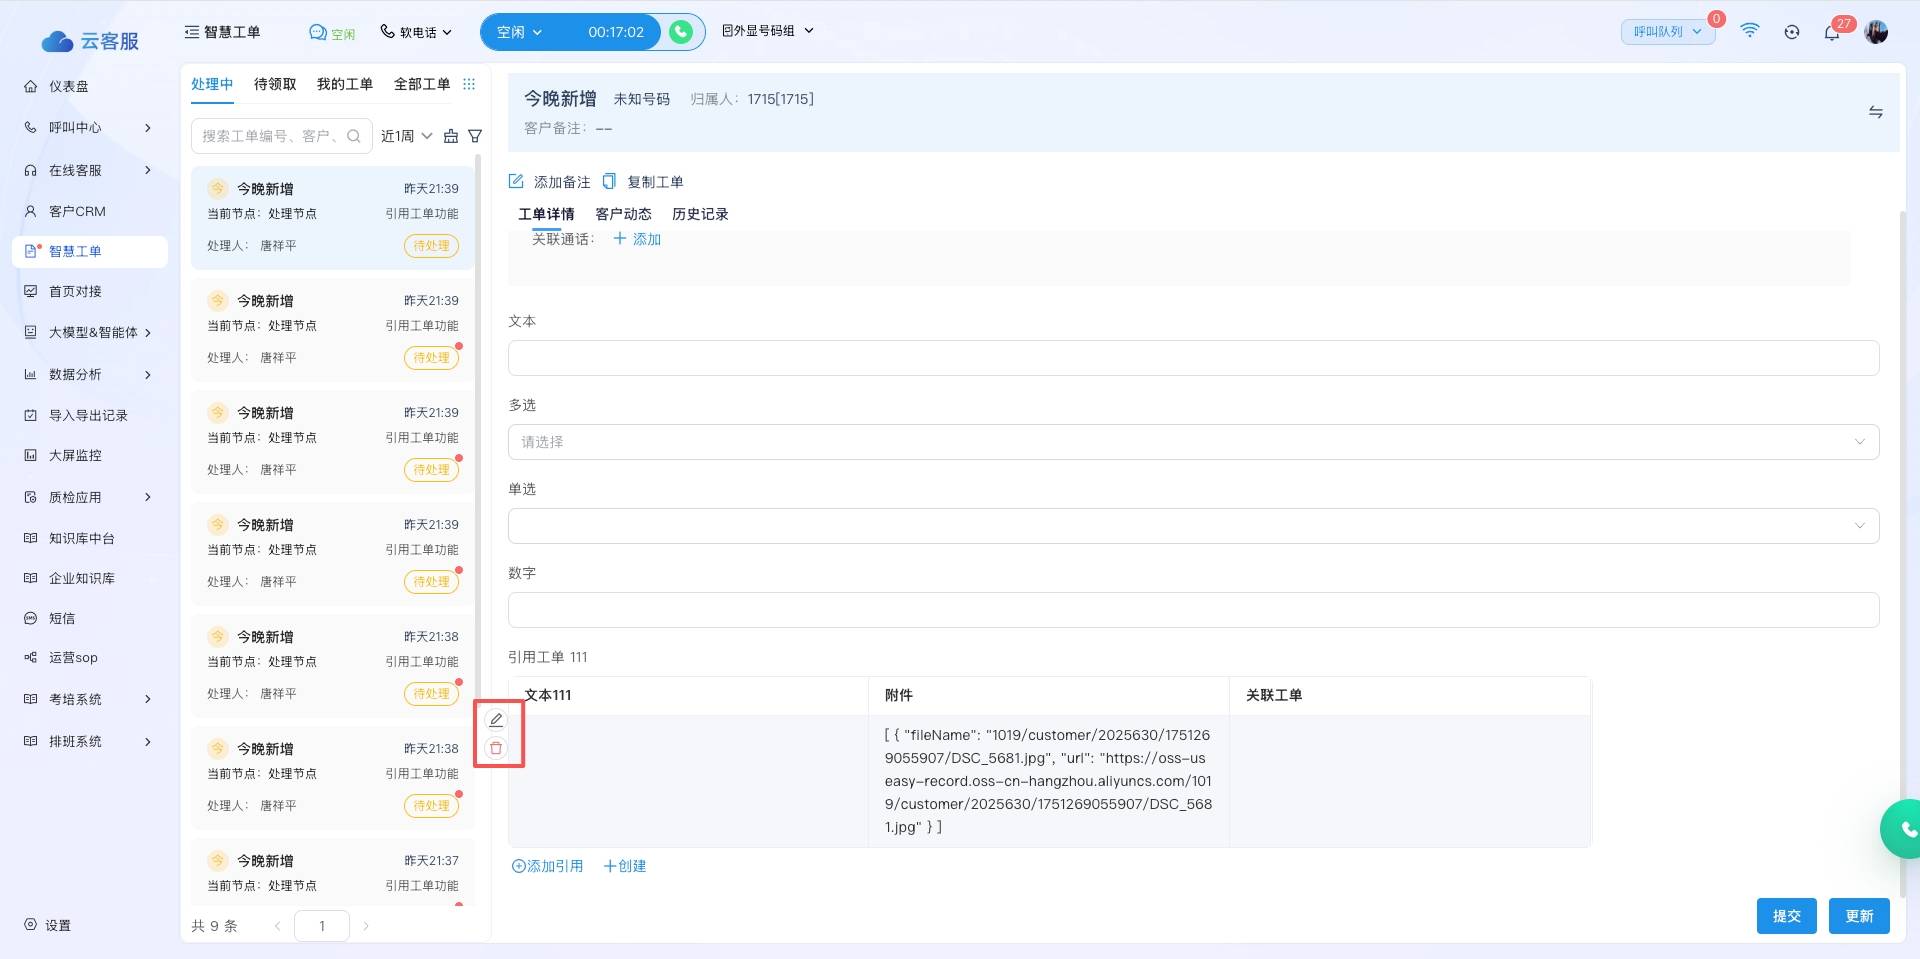This screenshot has height=959, width=1920.
Task: Click the 云客服 cloud logo
Action: (x=89, y=41)
